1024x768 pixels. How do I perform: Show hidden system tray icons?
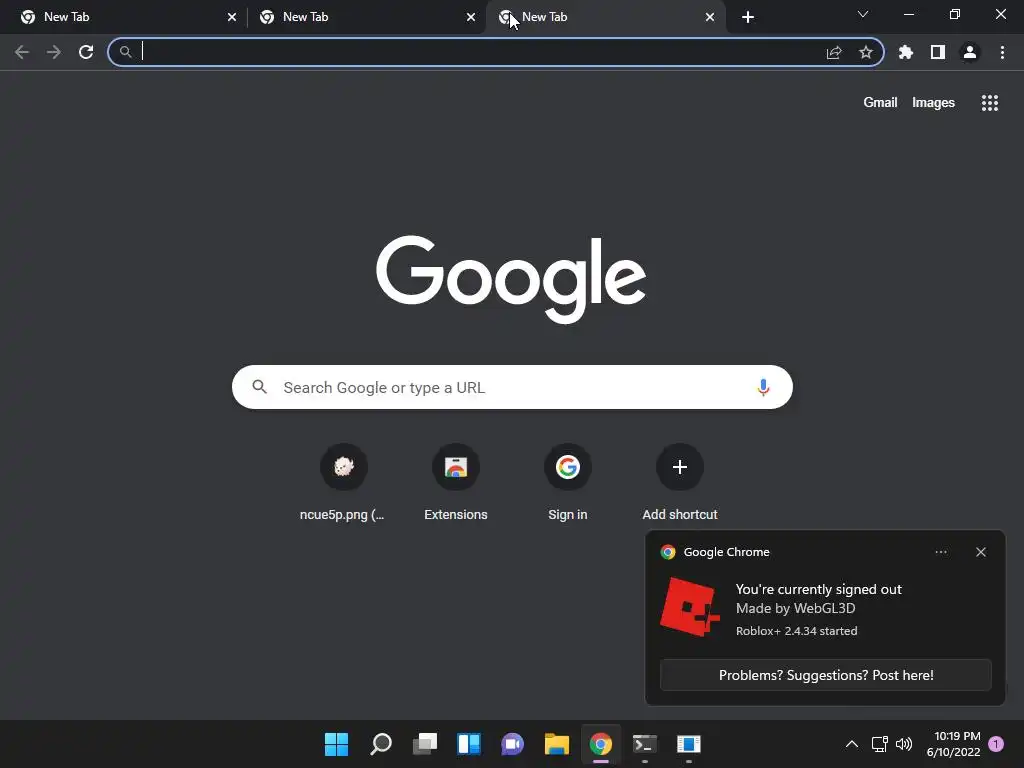[852, 744]
